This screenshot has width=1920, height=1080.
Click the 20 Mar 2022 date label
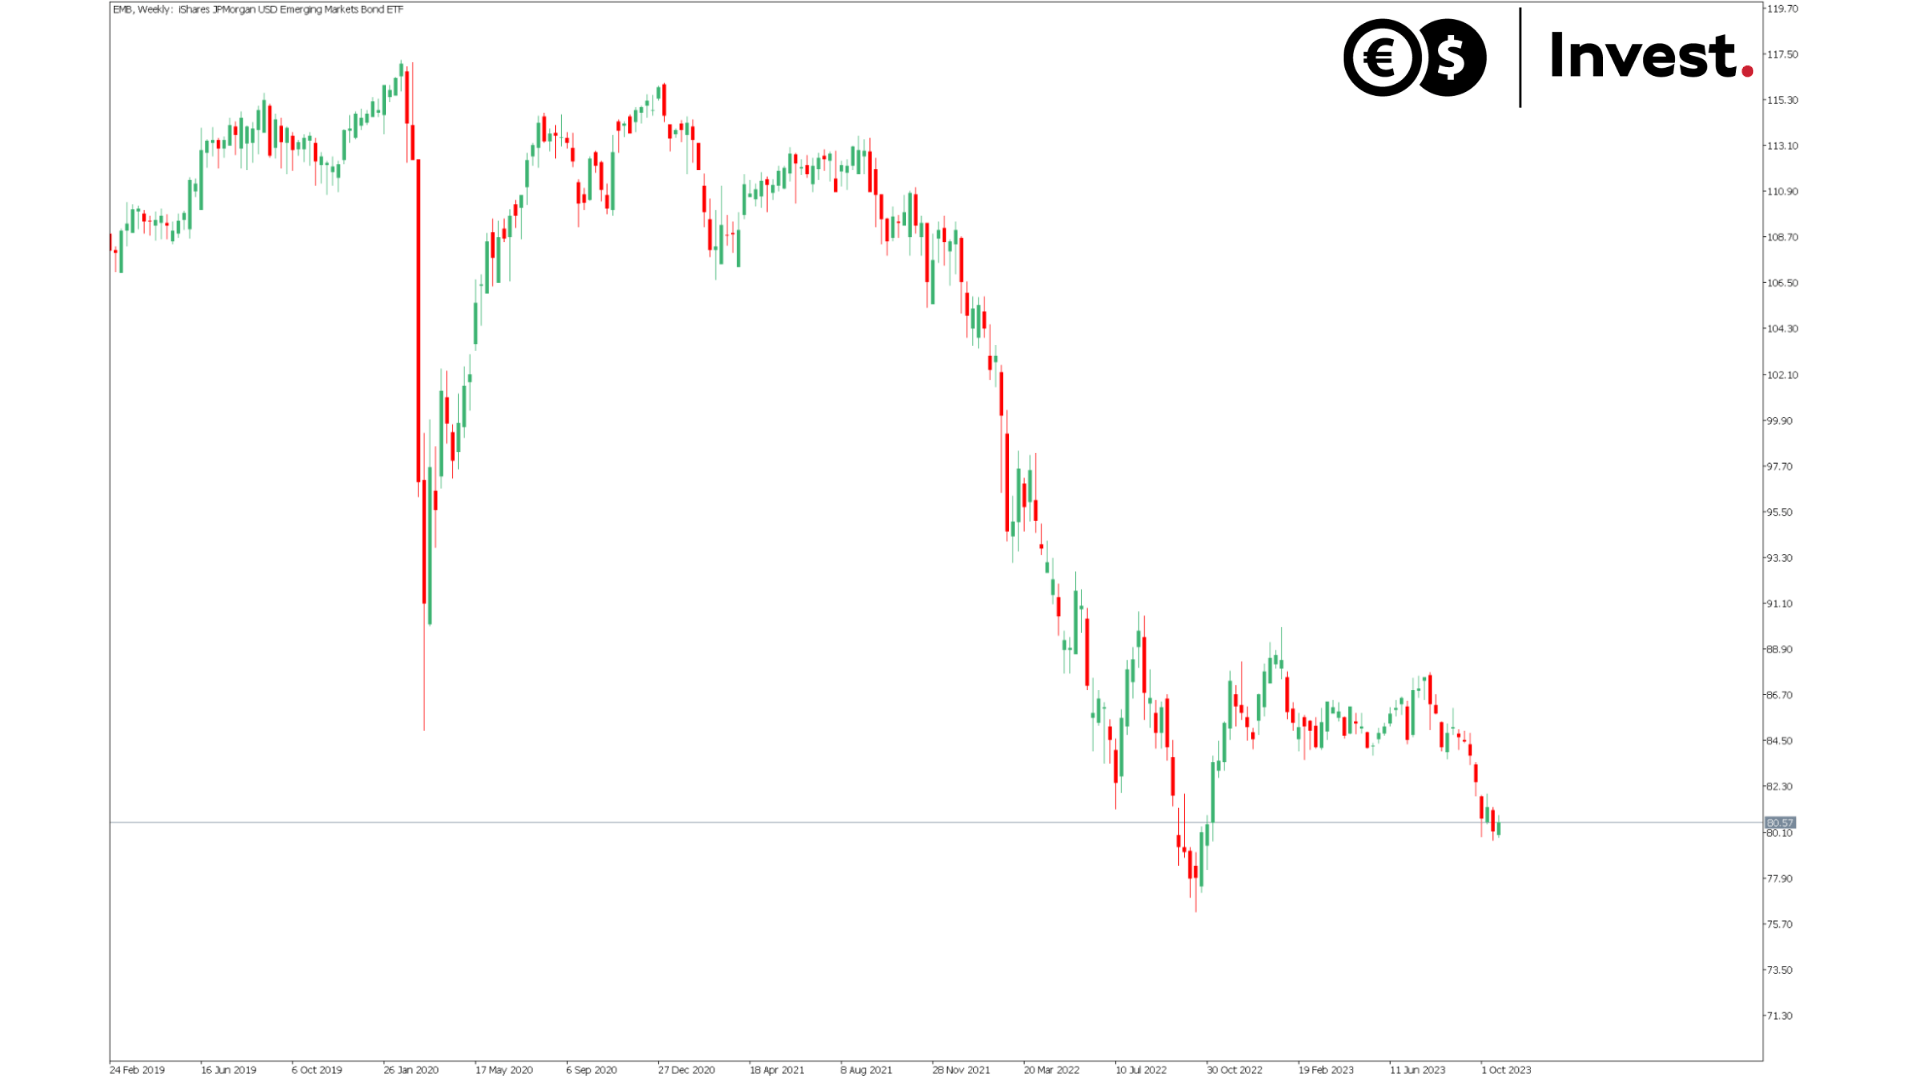pyautogui.click(x=1052, y=1070)
